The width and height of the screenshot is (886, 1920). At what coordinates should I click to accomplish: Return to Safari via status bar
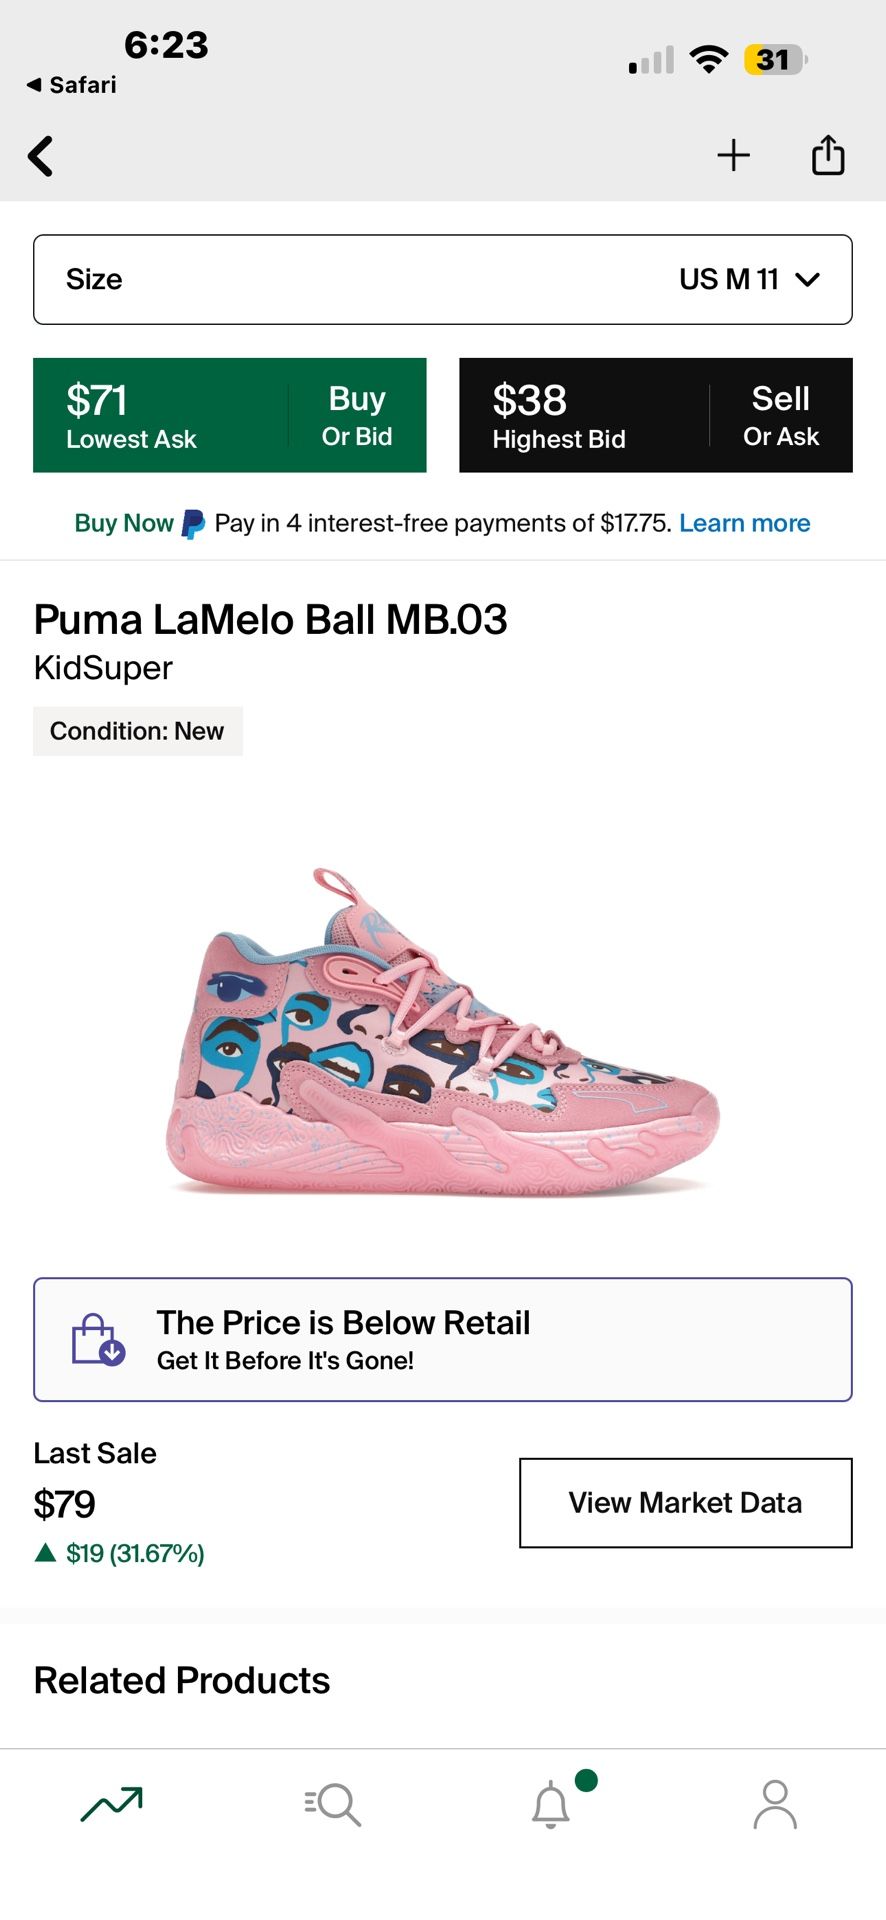pos(72,85)
